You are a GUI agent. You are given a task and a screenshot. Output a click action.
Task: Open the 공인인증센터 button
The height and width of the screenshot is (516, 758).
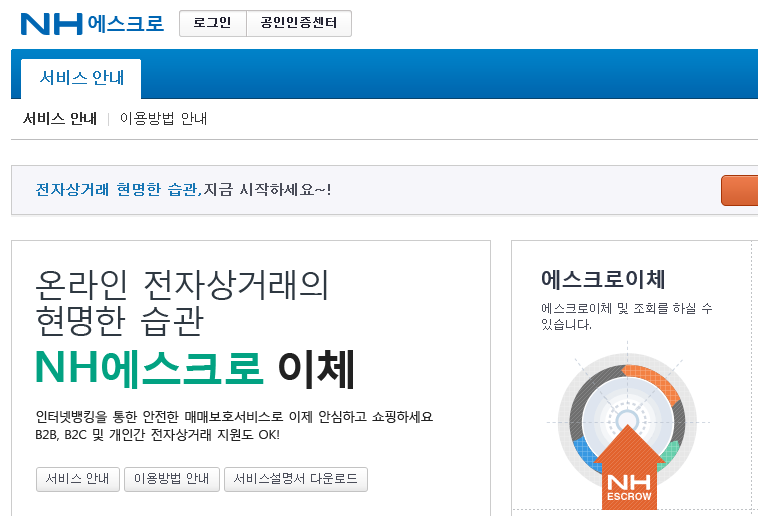tap(299, 23)
